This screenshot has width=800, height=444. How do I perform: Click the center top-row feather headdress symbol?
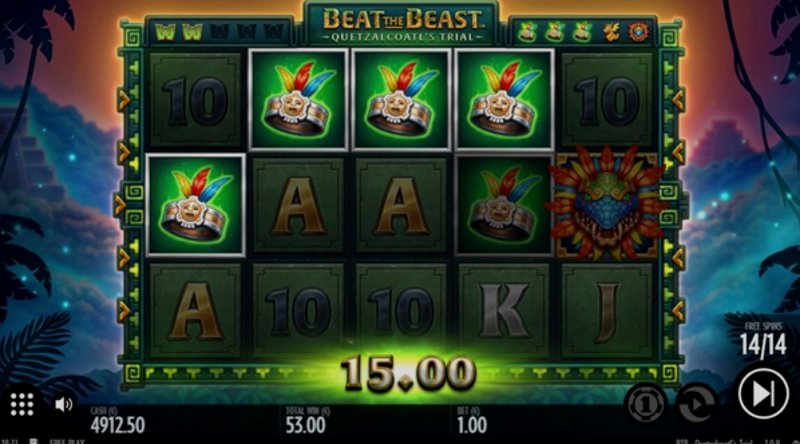point(402,100)
